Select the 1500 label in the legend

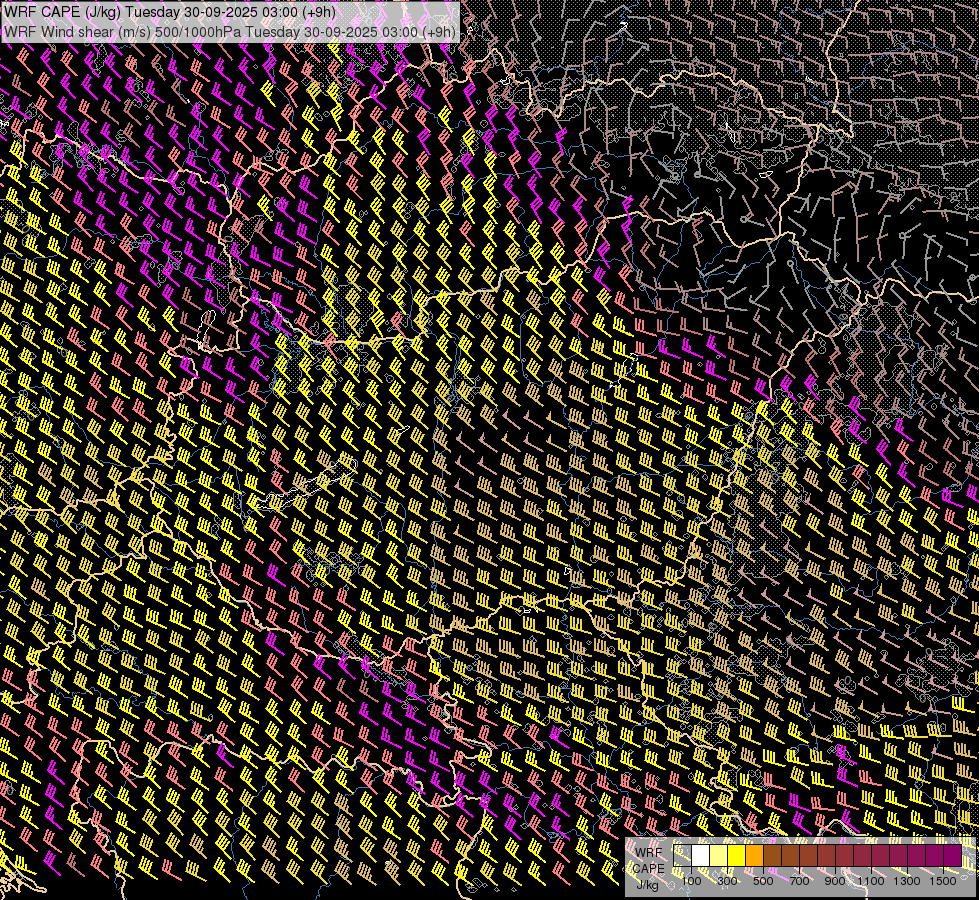tap(943, 881)
